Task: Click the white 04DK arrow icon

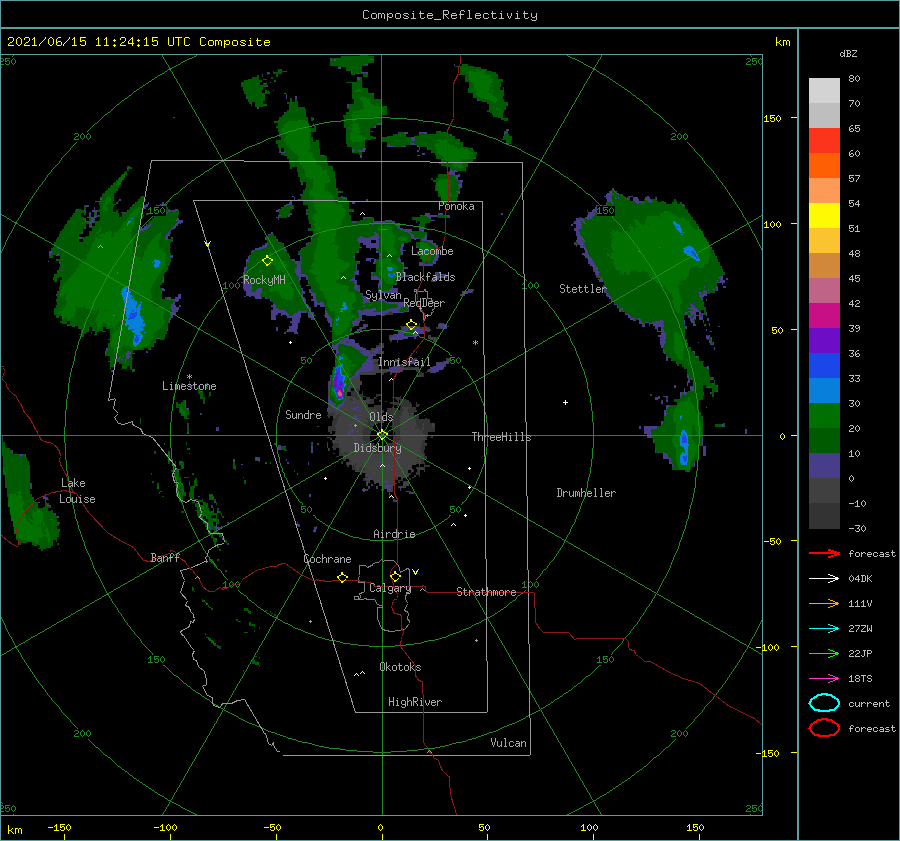Action: tap(824, 579)
